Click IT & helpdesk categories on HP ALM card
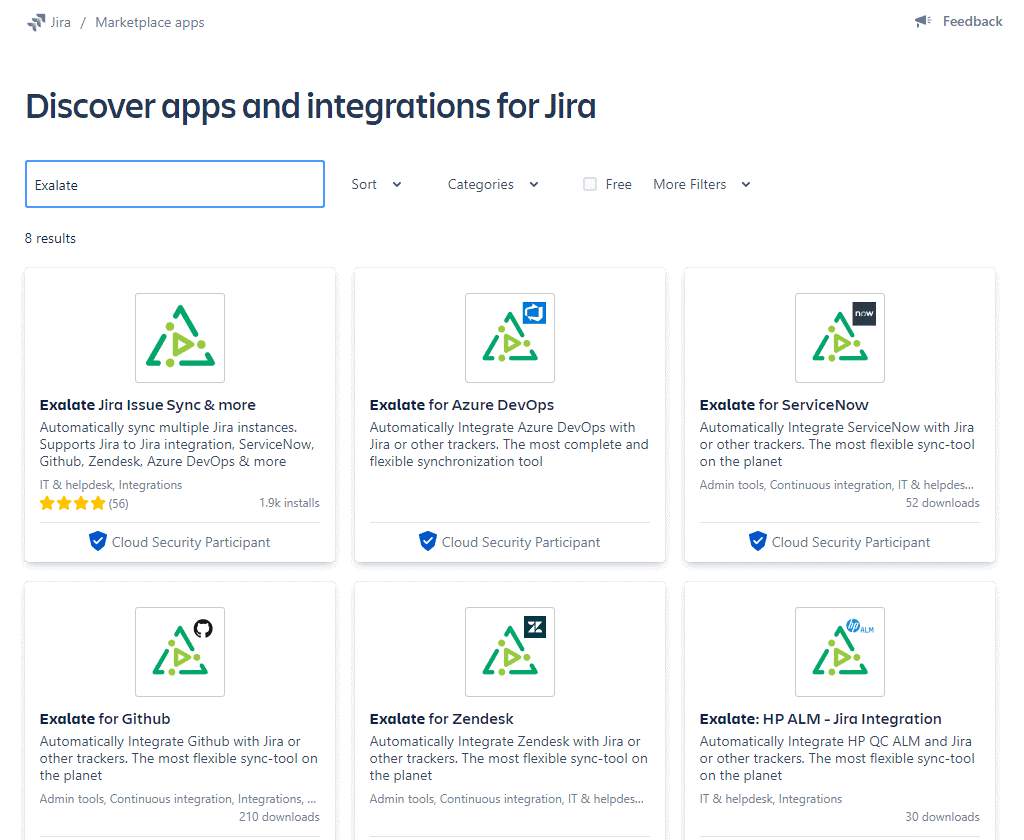The height and width of the screenshot is (840, 1024). click(x=771, y=799)
